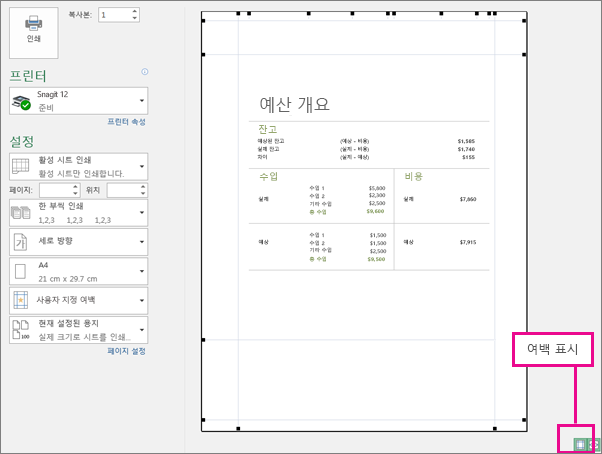The image size is (602, 454).
Task: Click the right margin handle at preview bottom
Action: click(495, 428)
